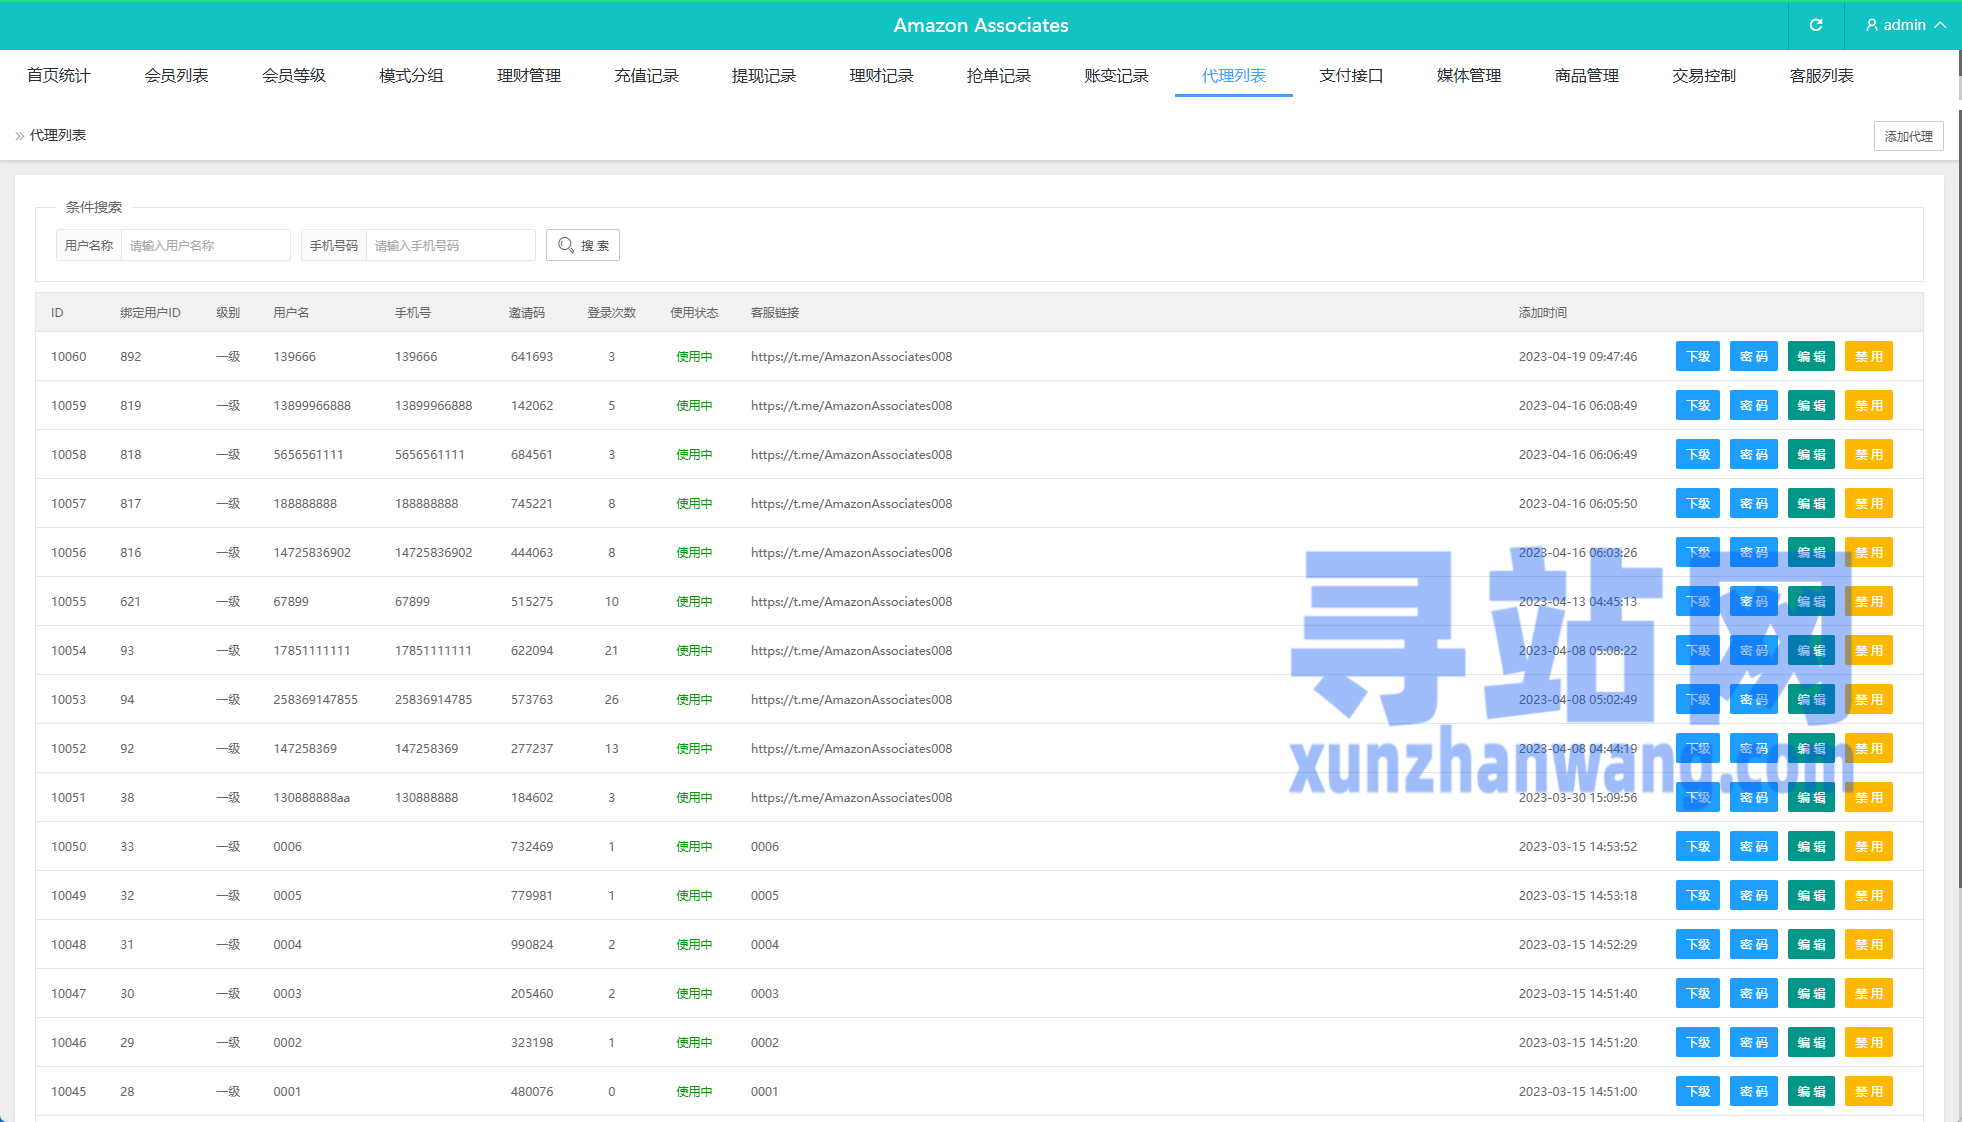Click the 客服链接 for agent 10060

[851, 356]
